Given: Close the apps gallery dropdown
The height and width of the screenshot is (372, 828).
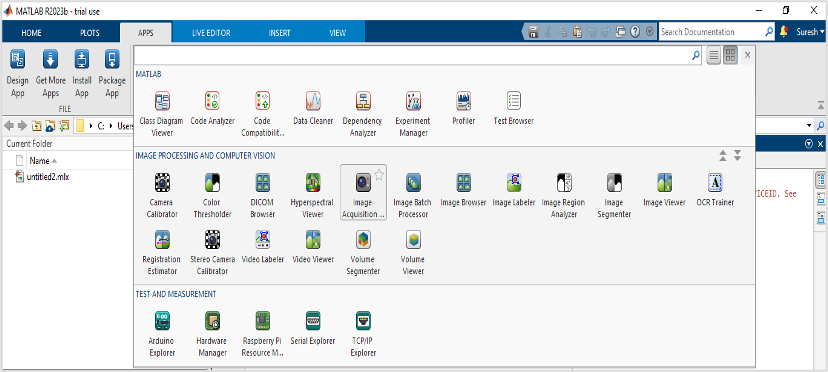Looking at the screenshot, I should tap(747, 55).
